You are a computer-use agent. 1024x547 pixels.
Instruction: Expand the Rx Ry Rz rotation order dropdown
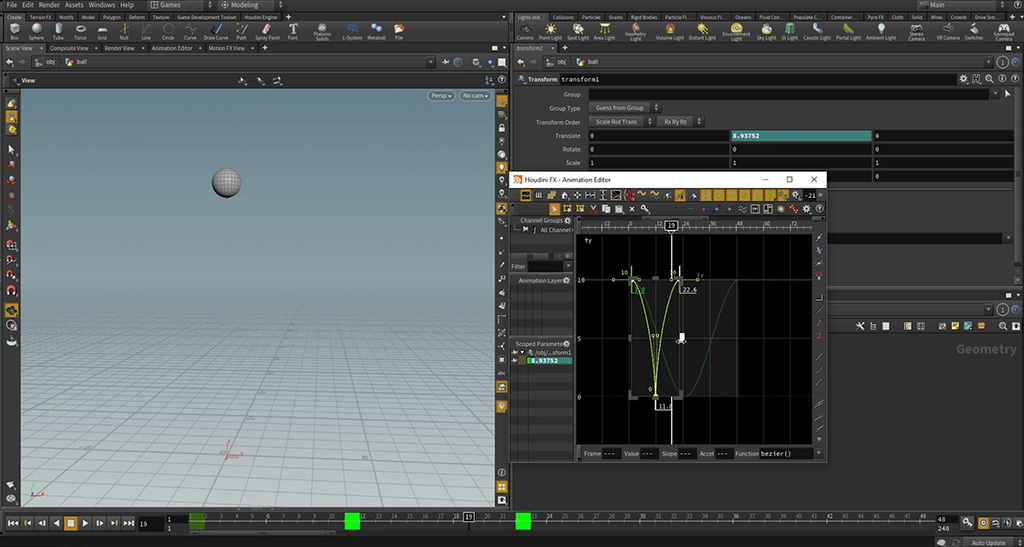(679, 122)
